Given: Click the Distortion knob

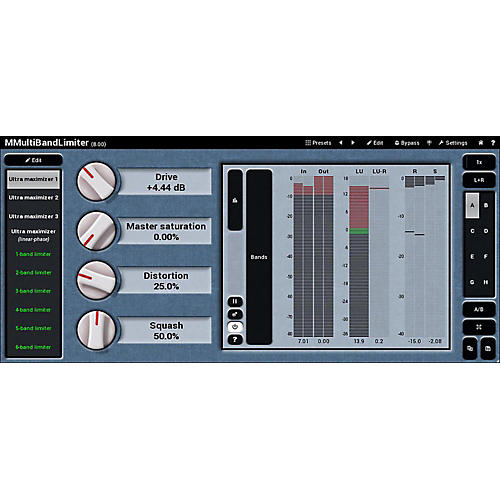Looking at the screenshot, I should (97, 280).
